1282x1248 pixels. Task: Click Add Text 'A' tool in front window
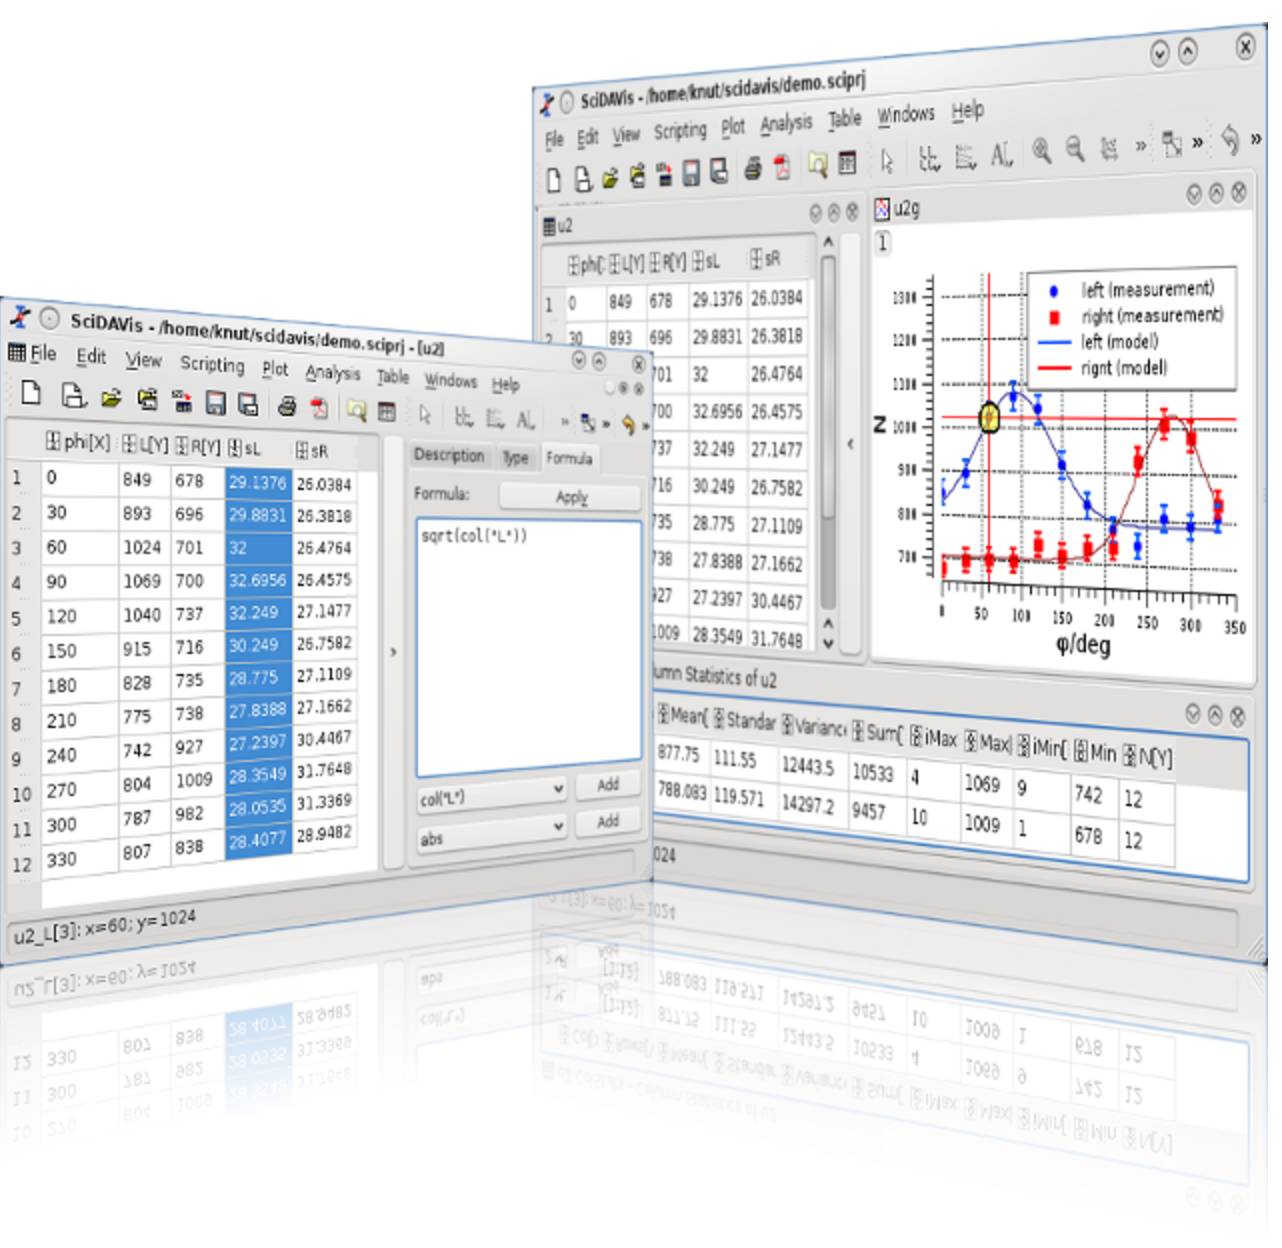tap(525, 419)
